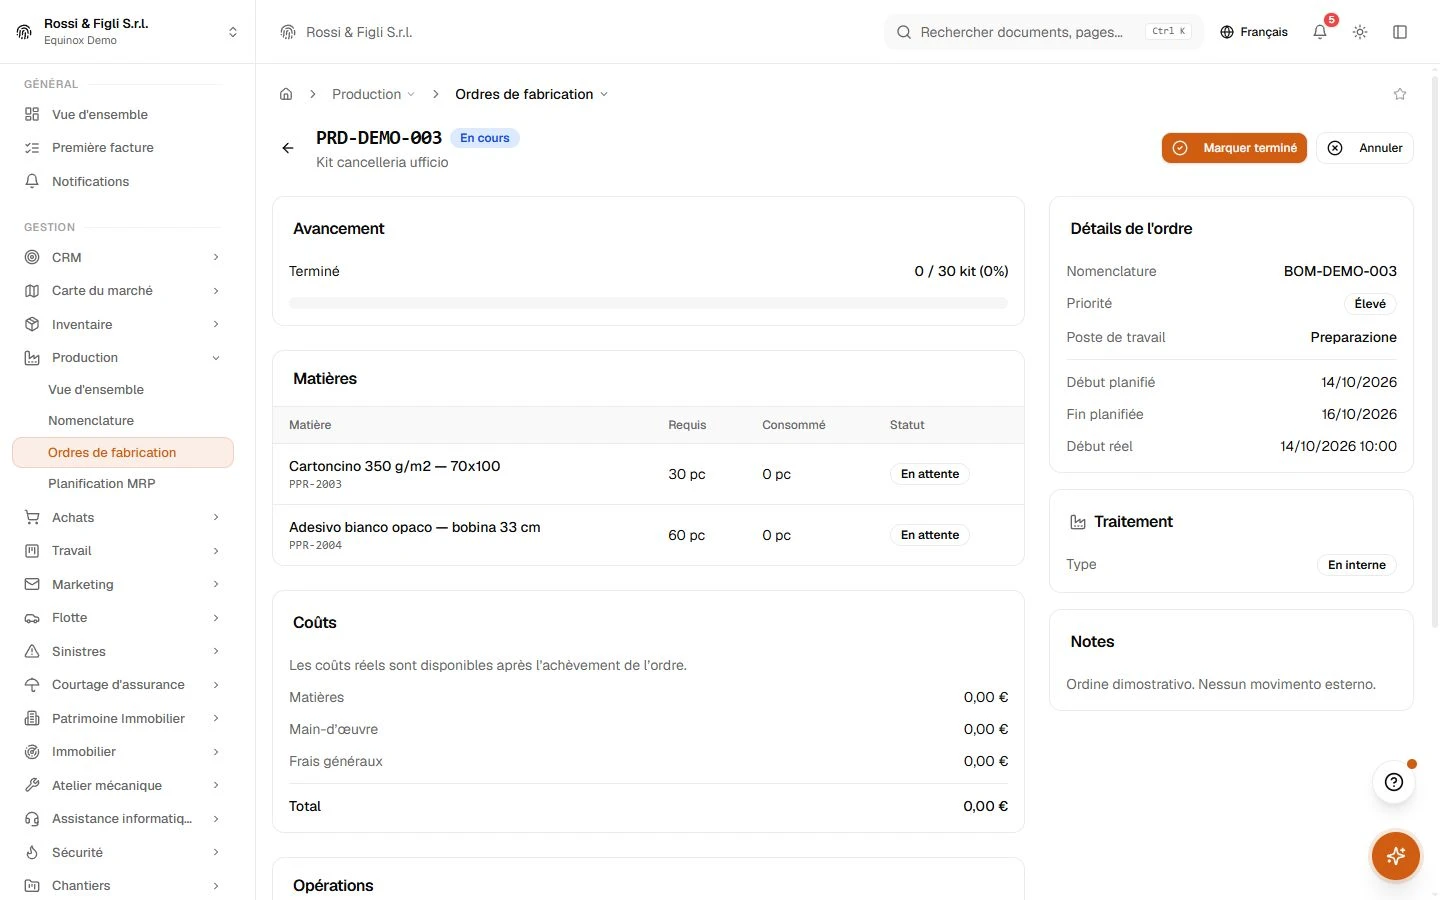
Task: Expand the Carte du marché section
Action: 122,291
